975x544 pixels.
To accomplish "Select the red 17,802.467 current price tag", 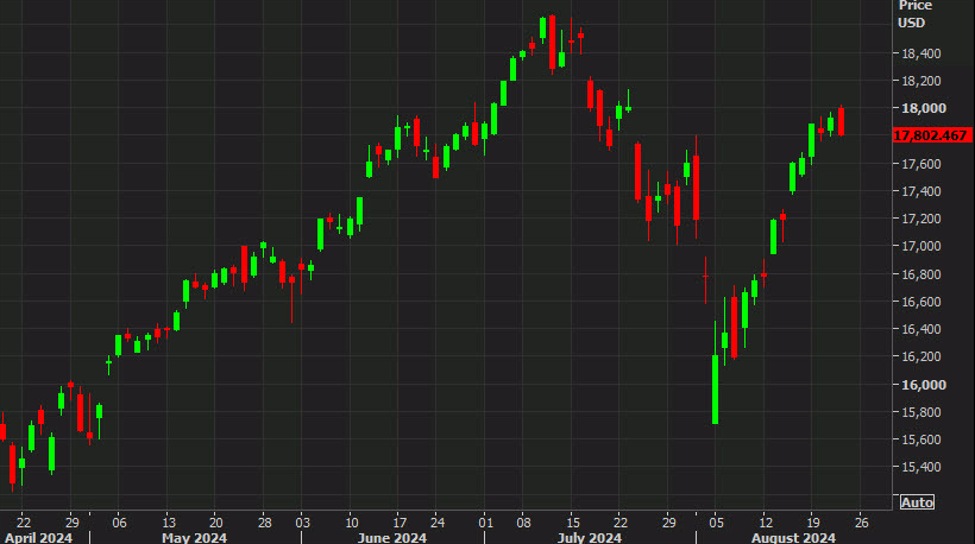I will (931, 136).
